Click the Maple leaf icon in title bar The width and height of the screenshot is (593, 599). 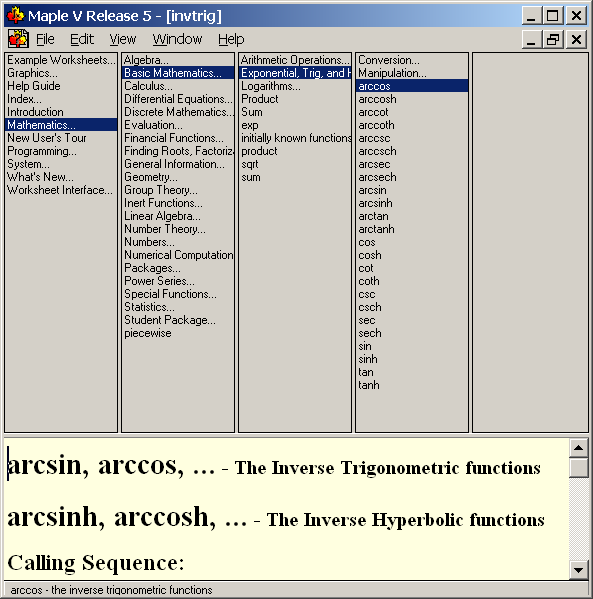(x=16, y=15)
